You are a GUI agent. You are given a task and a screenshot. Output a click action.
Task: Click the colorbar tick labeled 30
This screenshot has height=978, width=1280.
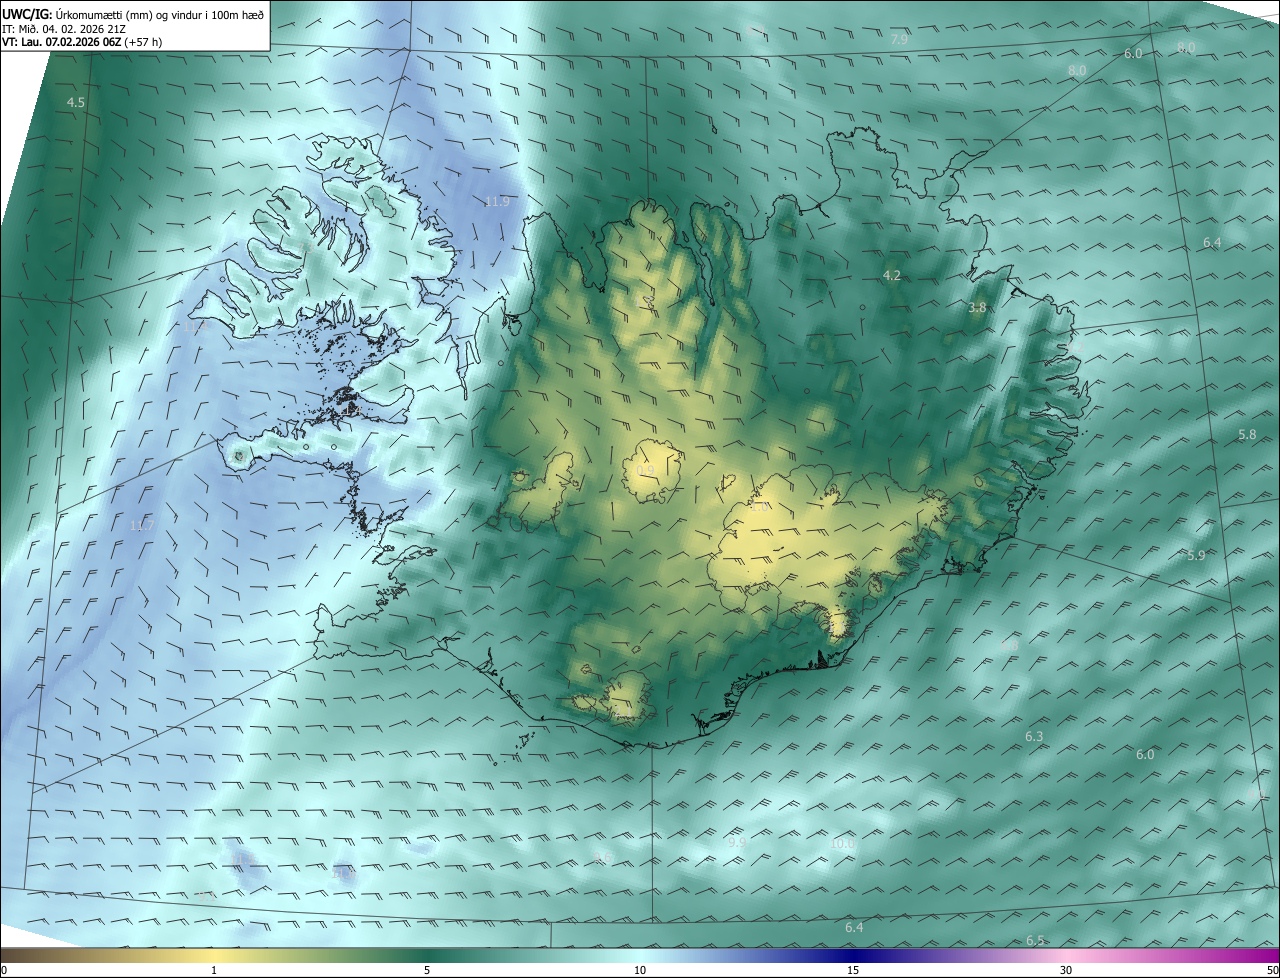pos(1066,970)
